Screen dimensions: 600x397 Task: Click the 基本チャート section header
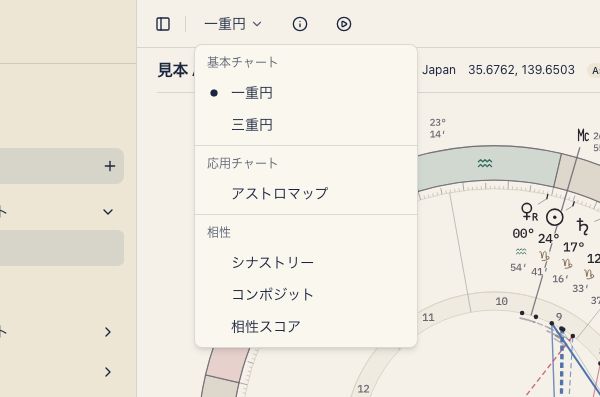[x=242, y=62]
